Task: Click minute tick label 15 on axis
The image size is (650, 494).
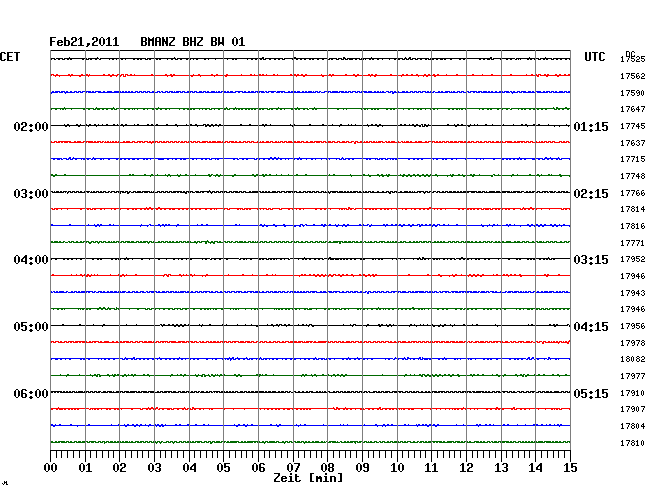Action: (570, 468)
